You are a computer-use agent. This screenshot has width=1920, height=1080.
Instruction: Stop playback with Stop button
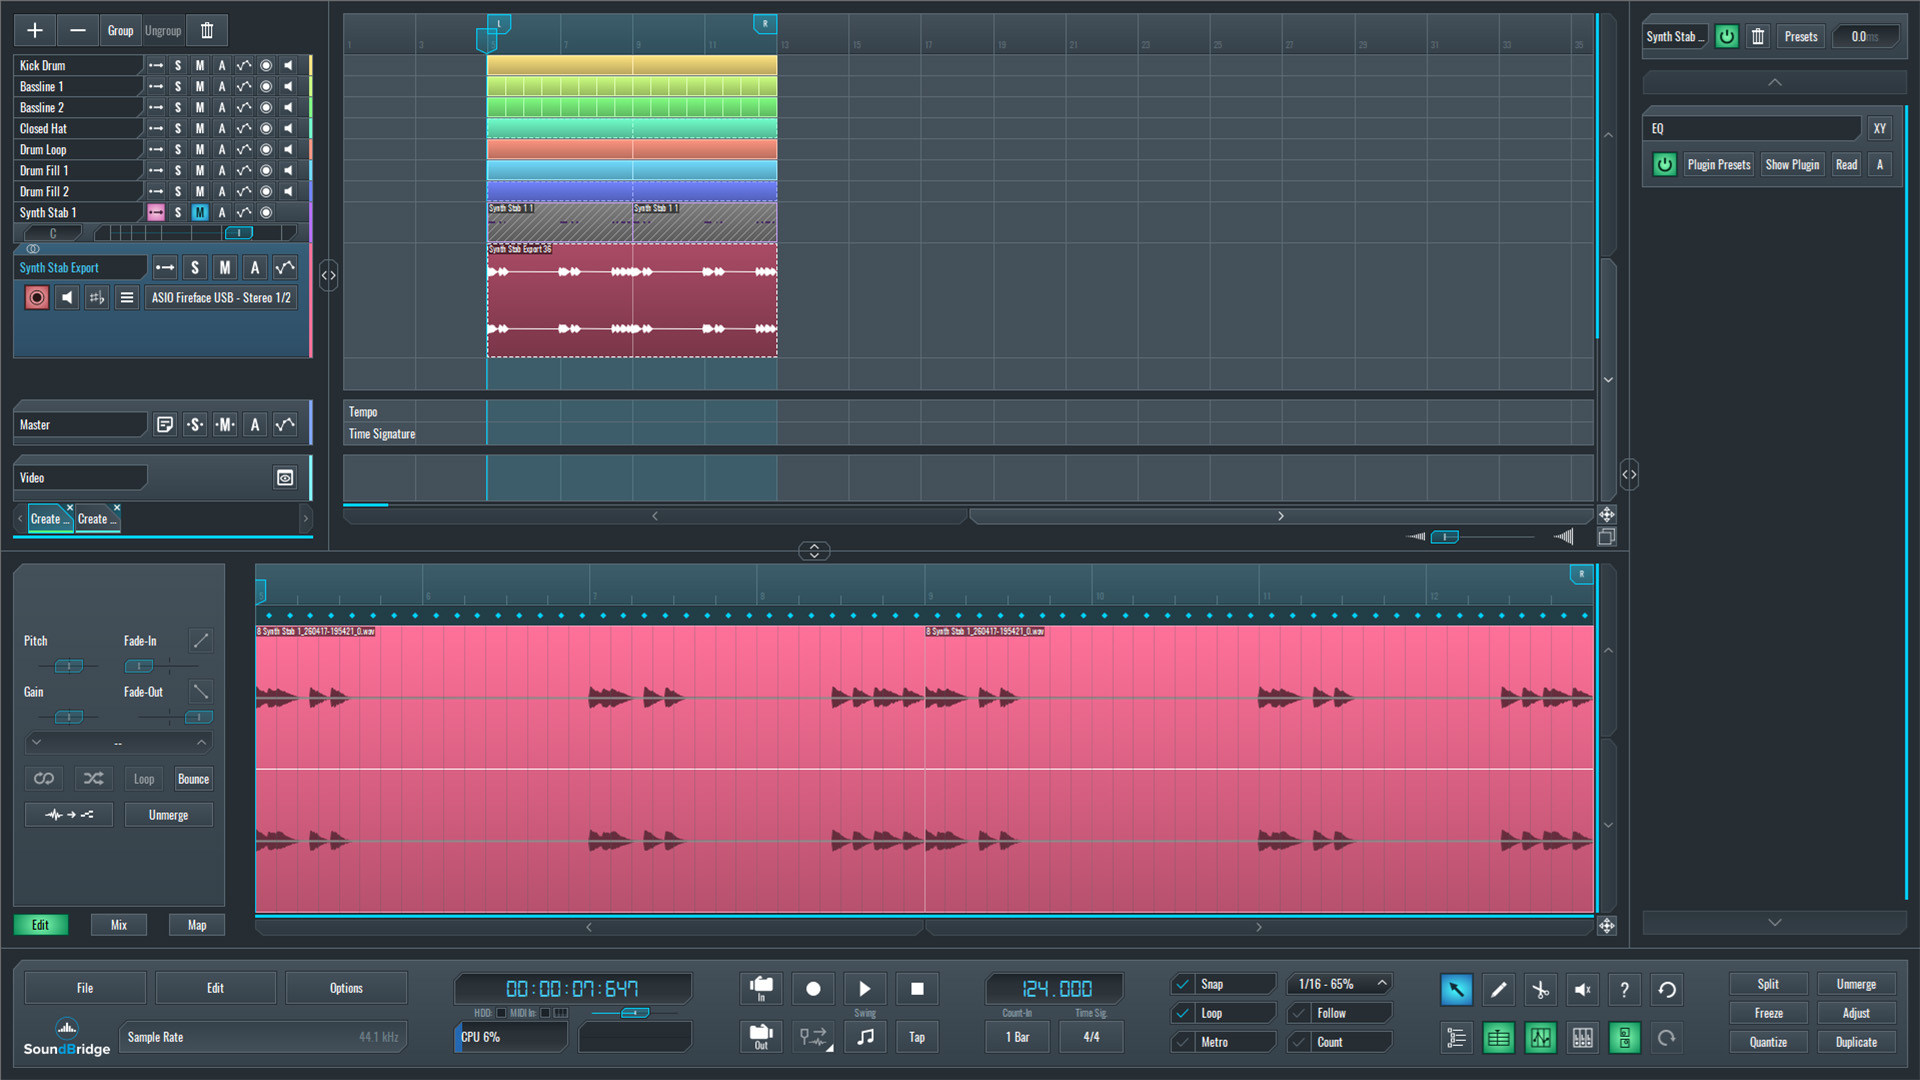point(917,989)
